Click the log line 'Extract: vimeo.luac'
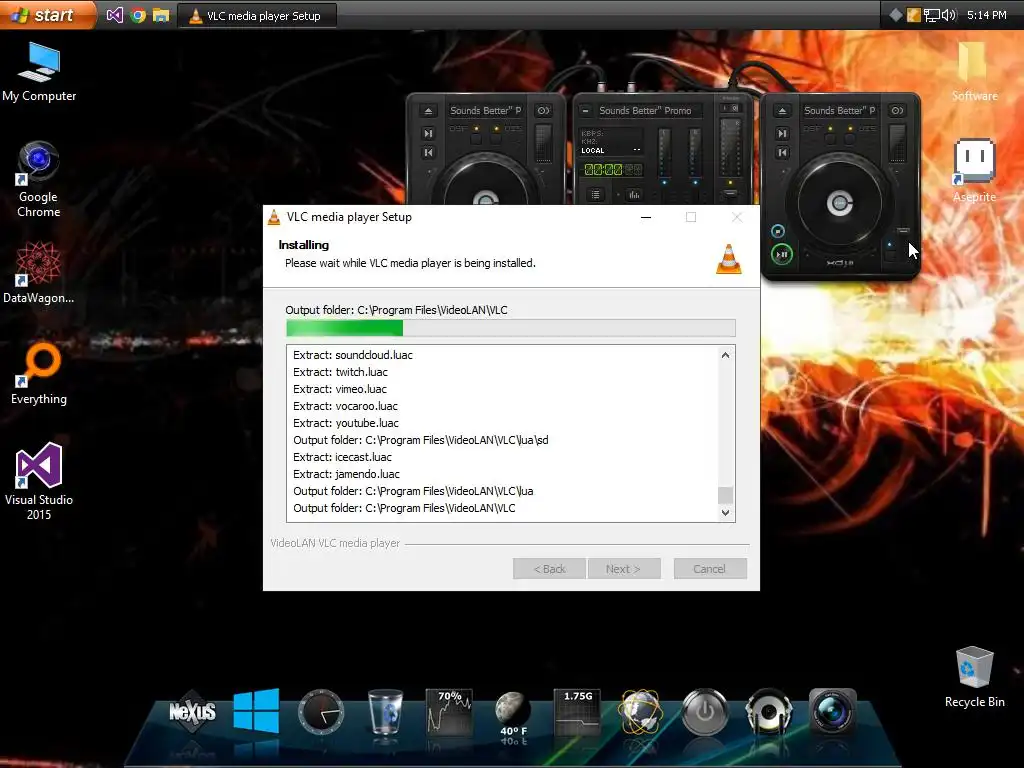The width and height of the screenshot is (1024, 768). click(340, 389)
